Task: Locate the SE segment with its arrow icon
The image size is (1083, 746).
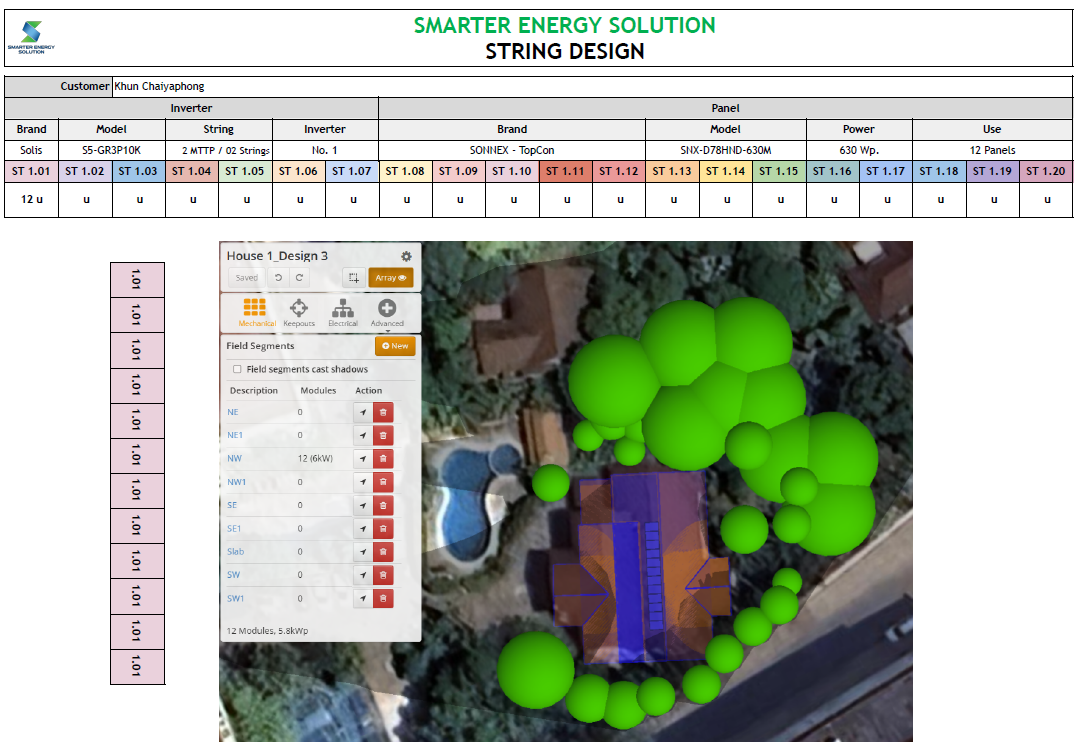Action: (x=363, y=505)
